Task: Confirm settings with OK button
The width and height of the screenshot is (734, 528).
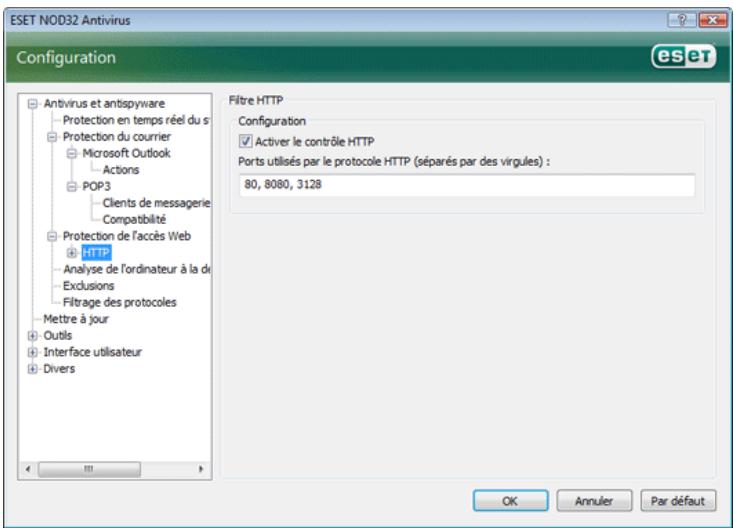Action: pos(510,501)
